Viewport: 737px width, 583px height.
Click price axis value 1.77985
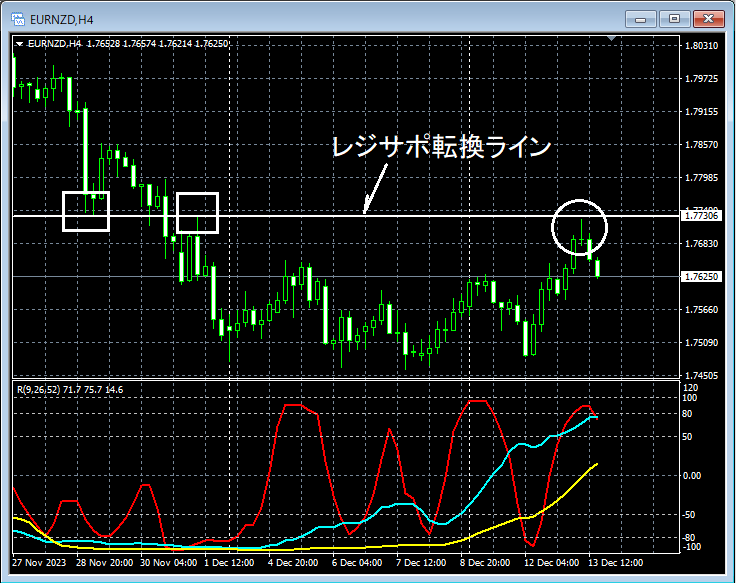(x=701, y=177)
